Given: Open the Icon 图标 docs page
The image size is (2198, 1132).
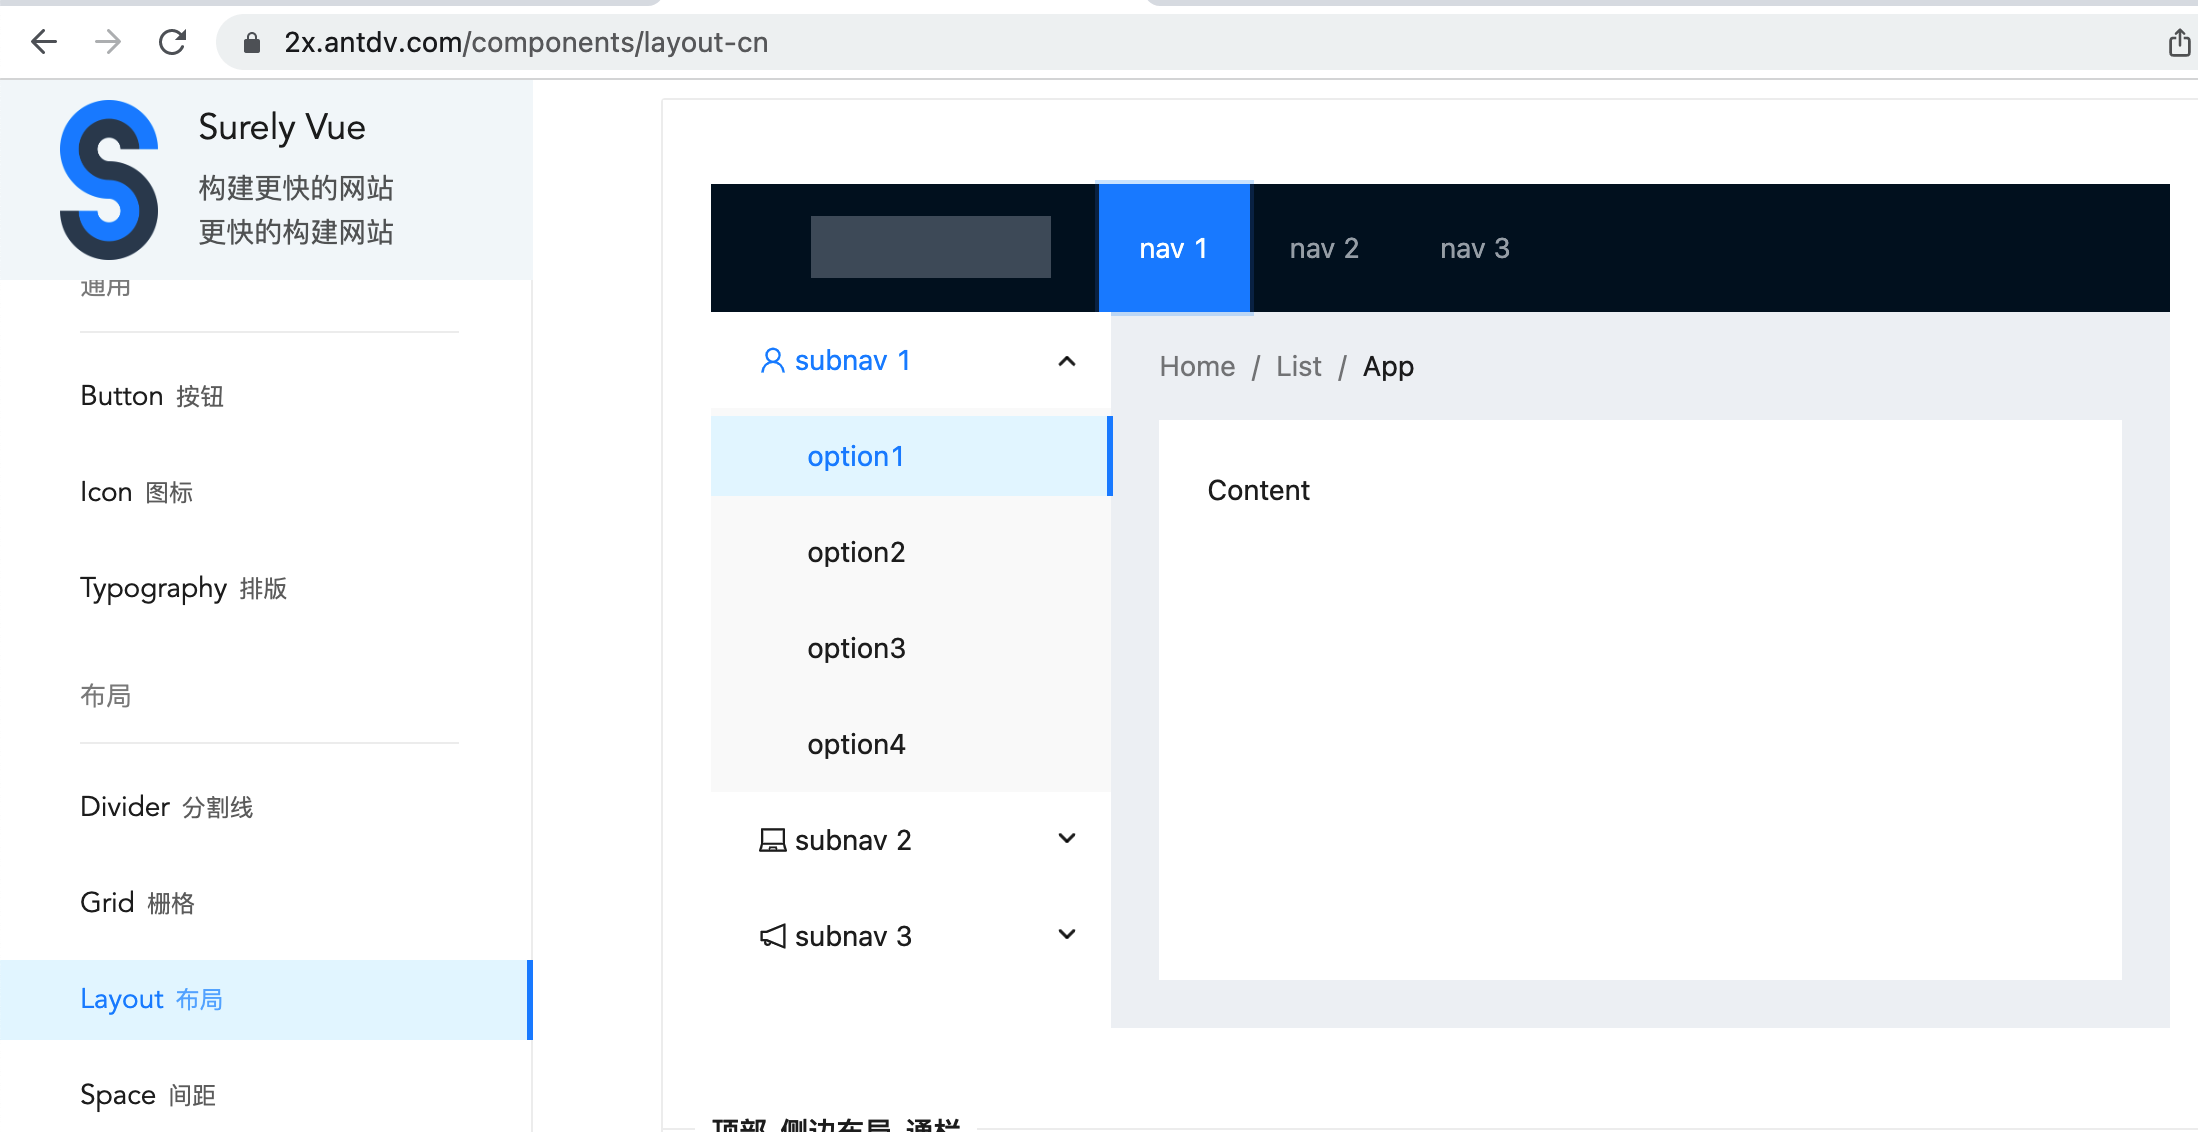Looking at the screenshot, I should coord(265,492).
